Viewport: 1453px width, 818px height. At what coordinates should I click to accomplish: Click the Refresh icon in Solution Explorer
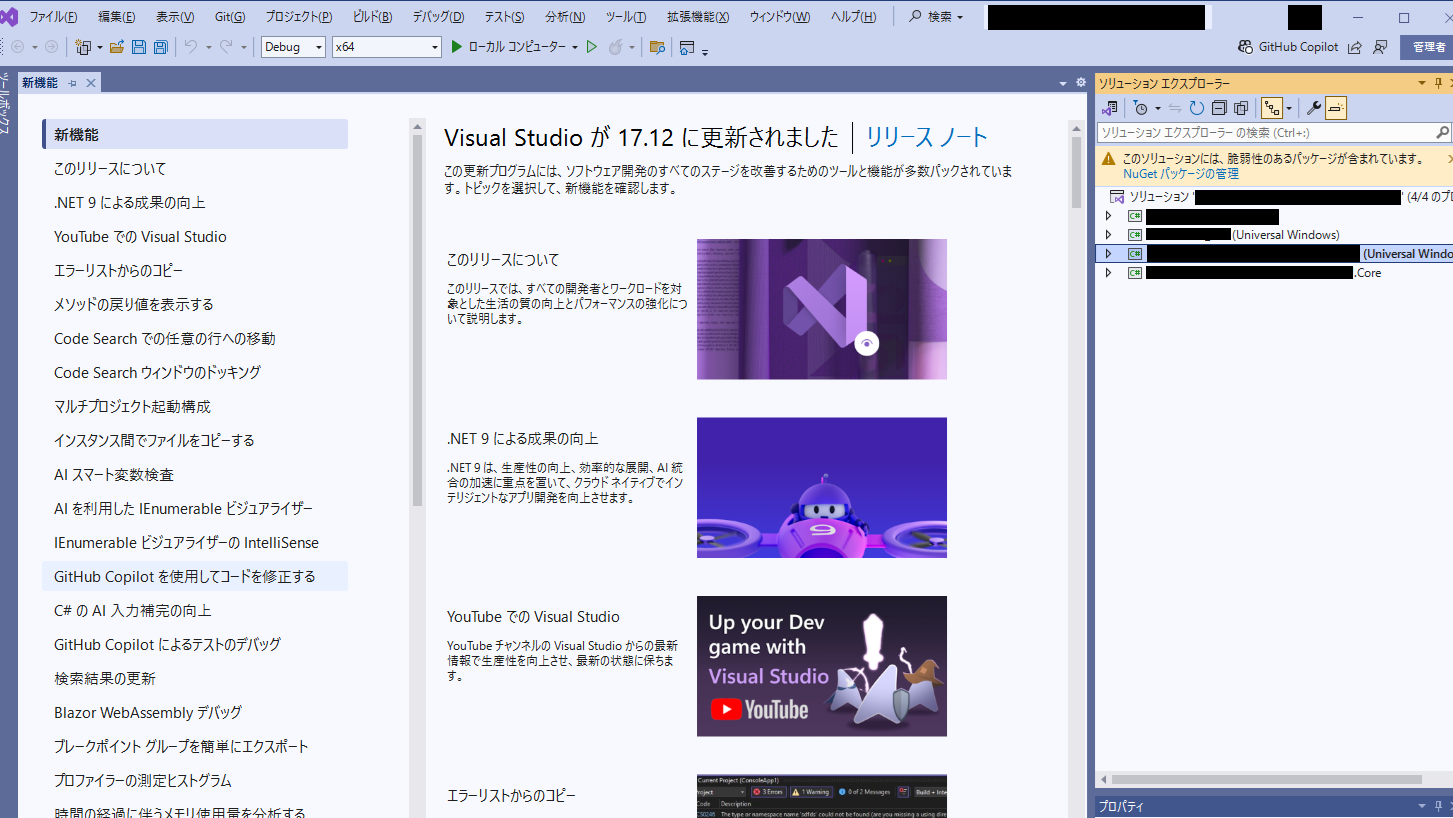coord(1197,108)
